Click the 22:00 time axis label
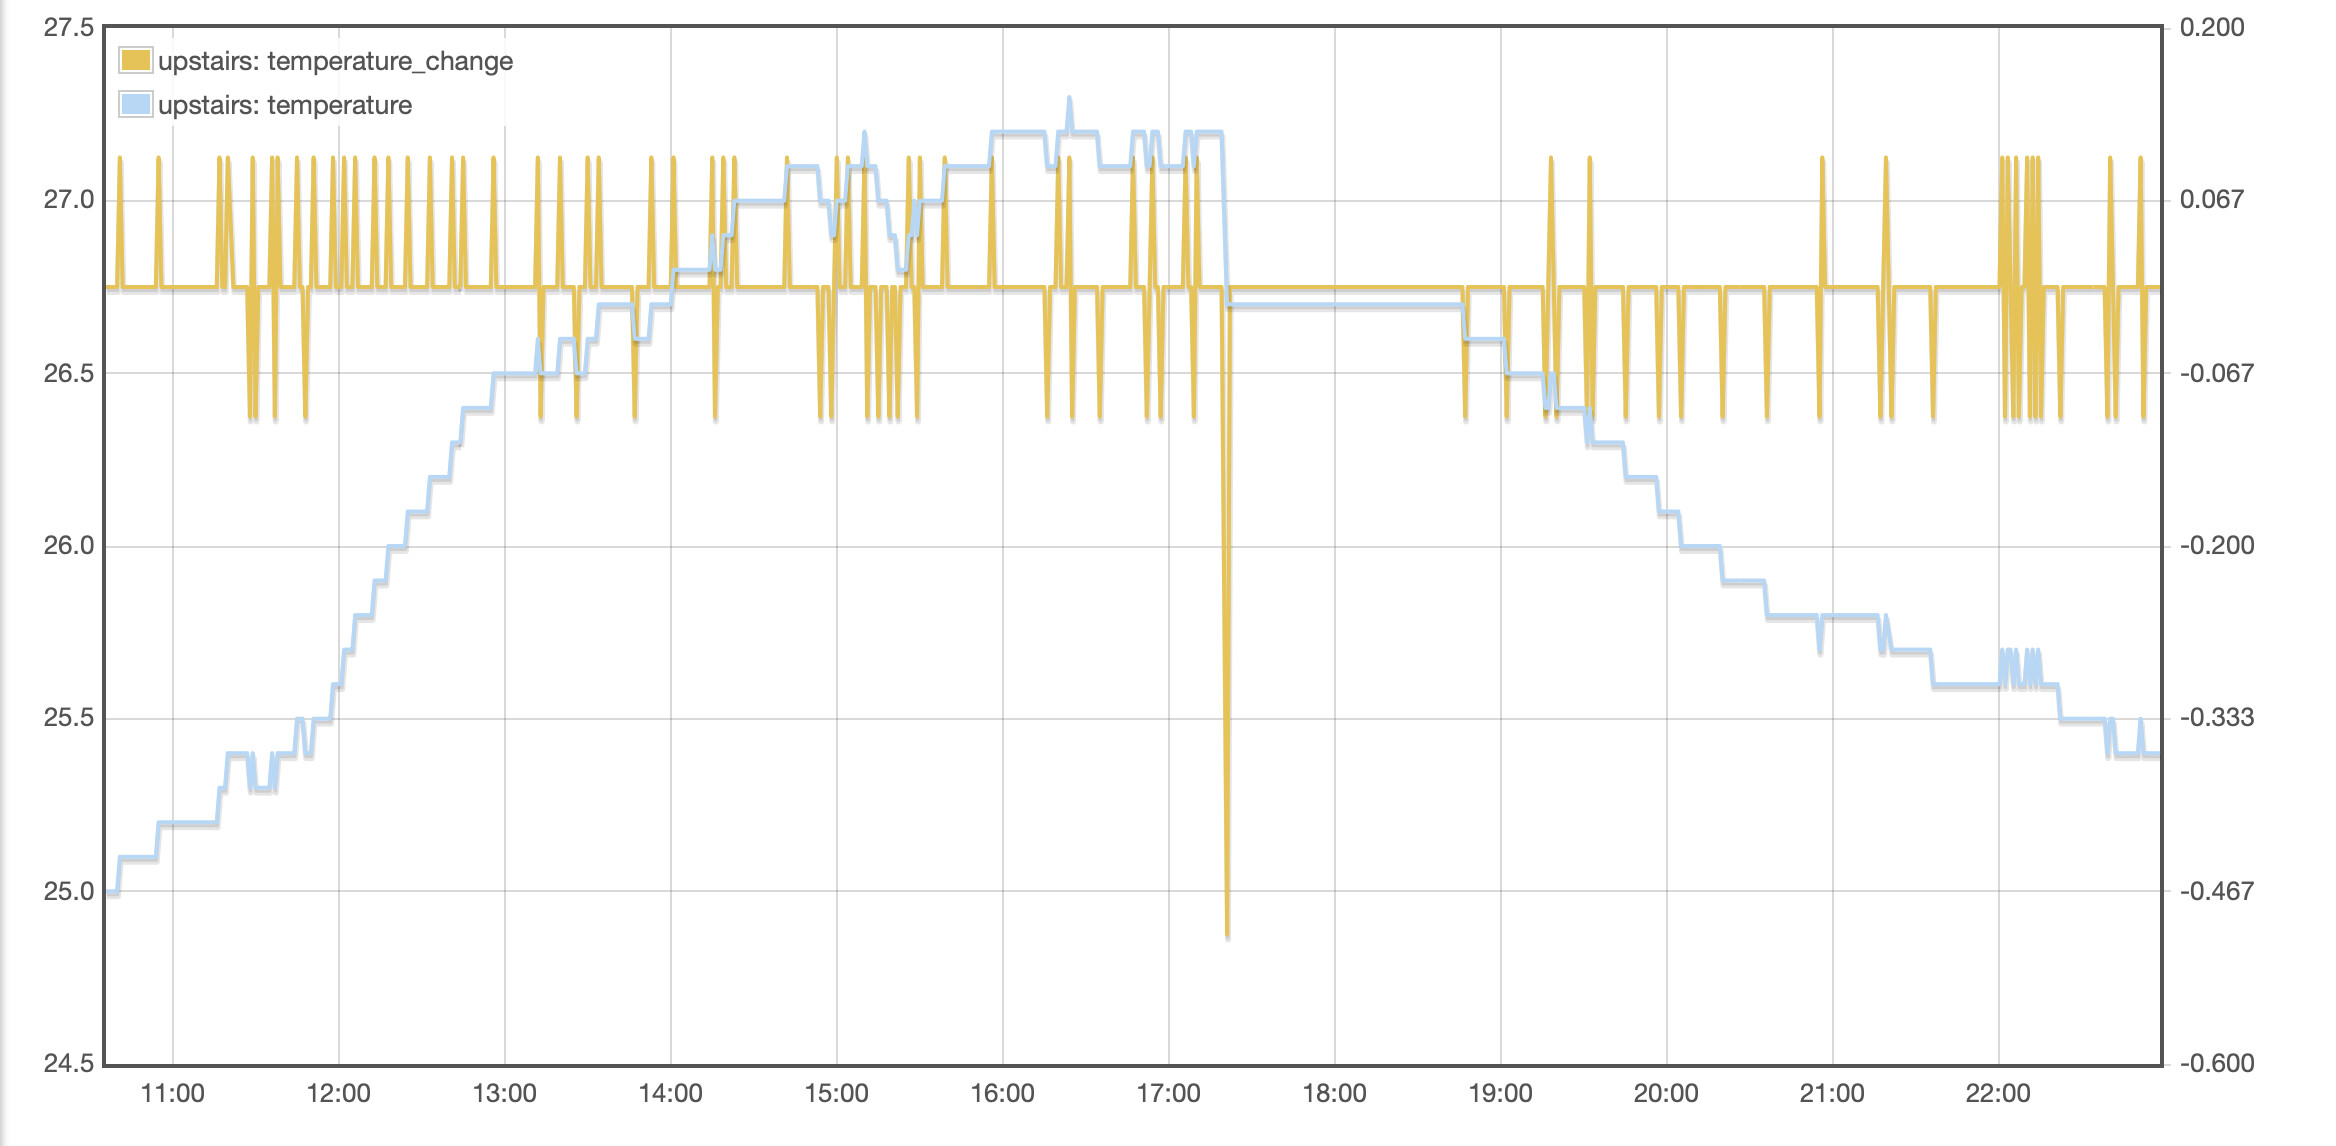 click(1998, 1094)
